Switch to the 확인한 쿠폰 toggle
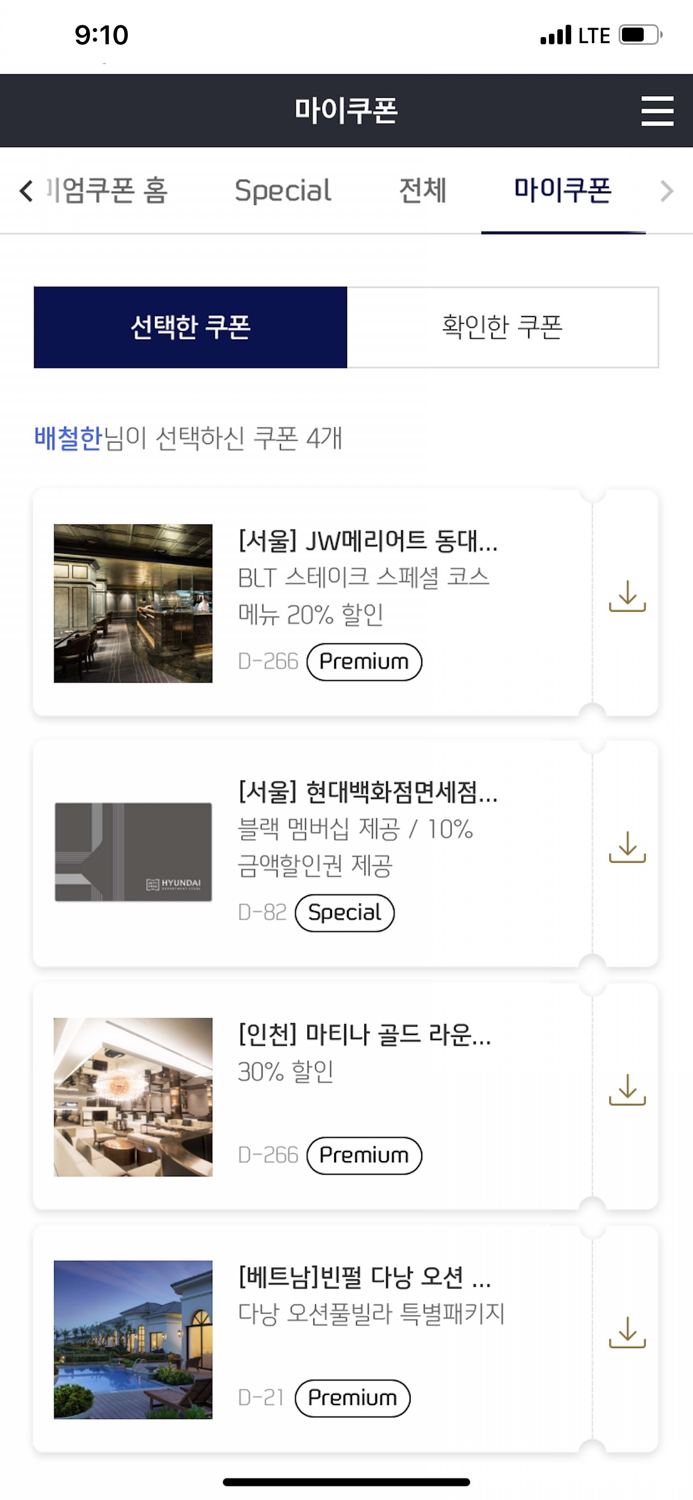693x1500 pixels. point(503,327)
